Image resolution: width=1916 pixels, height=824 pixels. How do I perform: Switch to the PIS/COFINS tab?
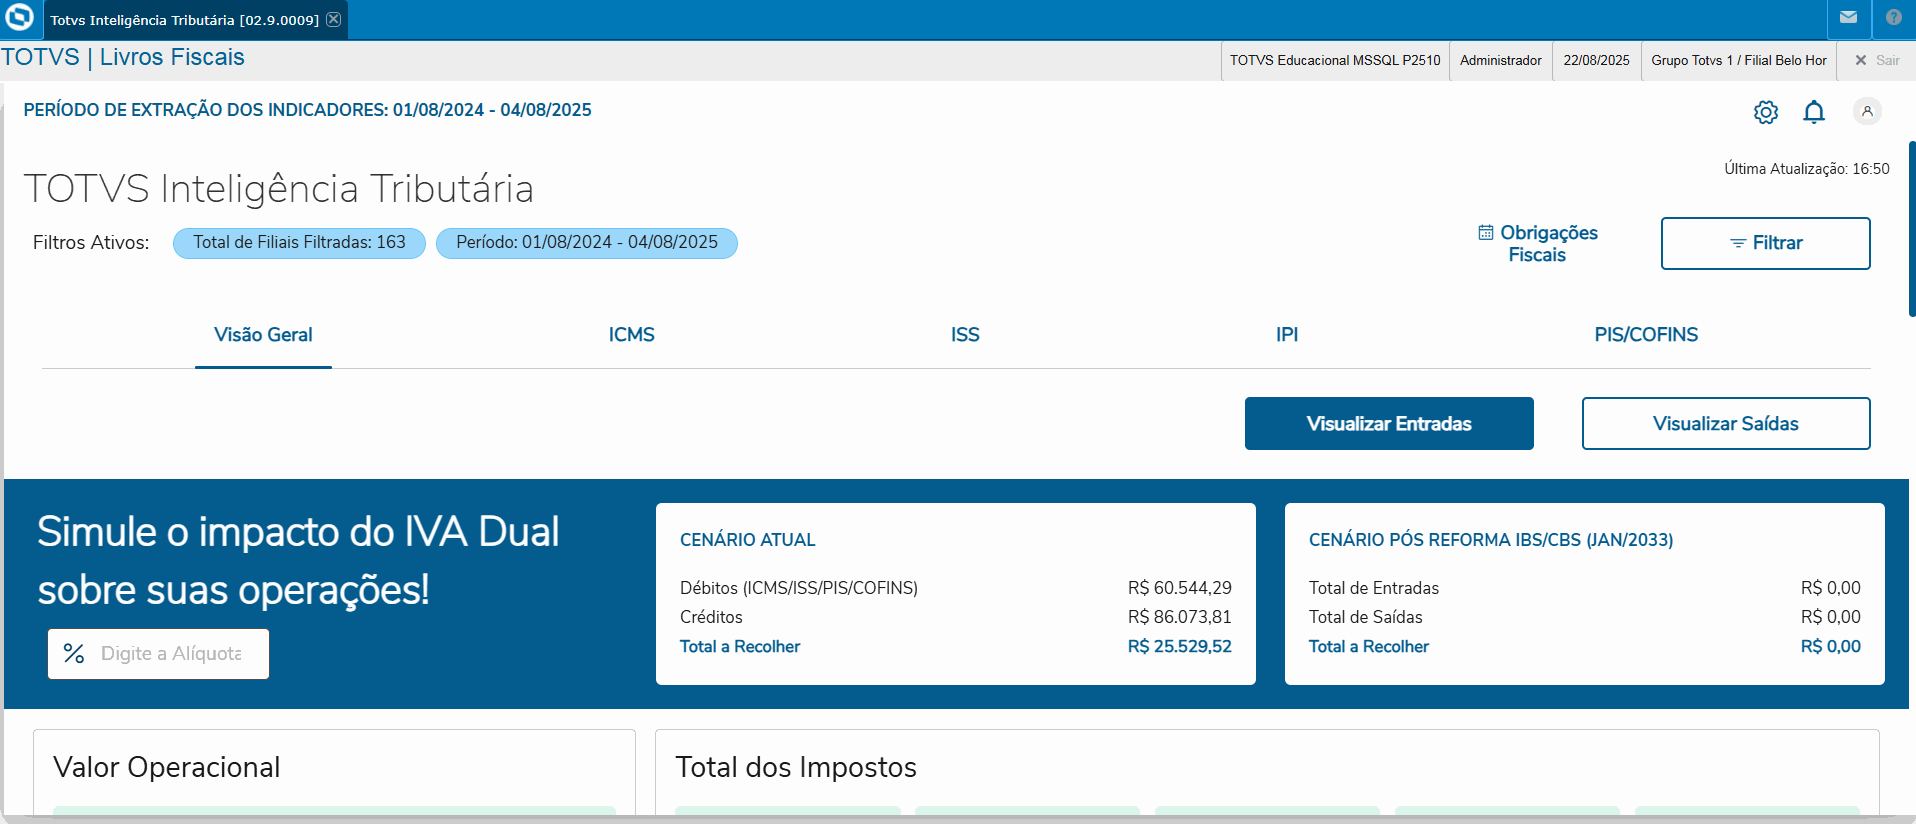point(1646,335)
